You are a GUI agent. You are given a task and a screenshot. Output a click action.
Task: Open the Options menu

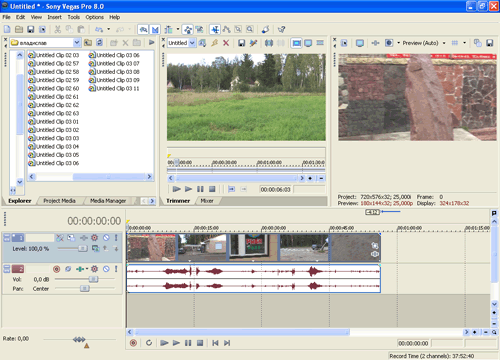pos(95,17)
